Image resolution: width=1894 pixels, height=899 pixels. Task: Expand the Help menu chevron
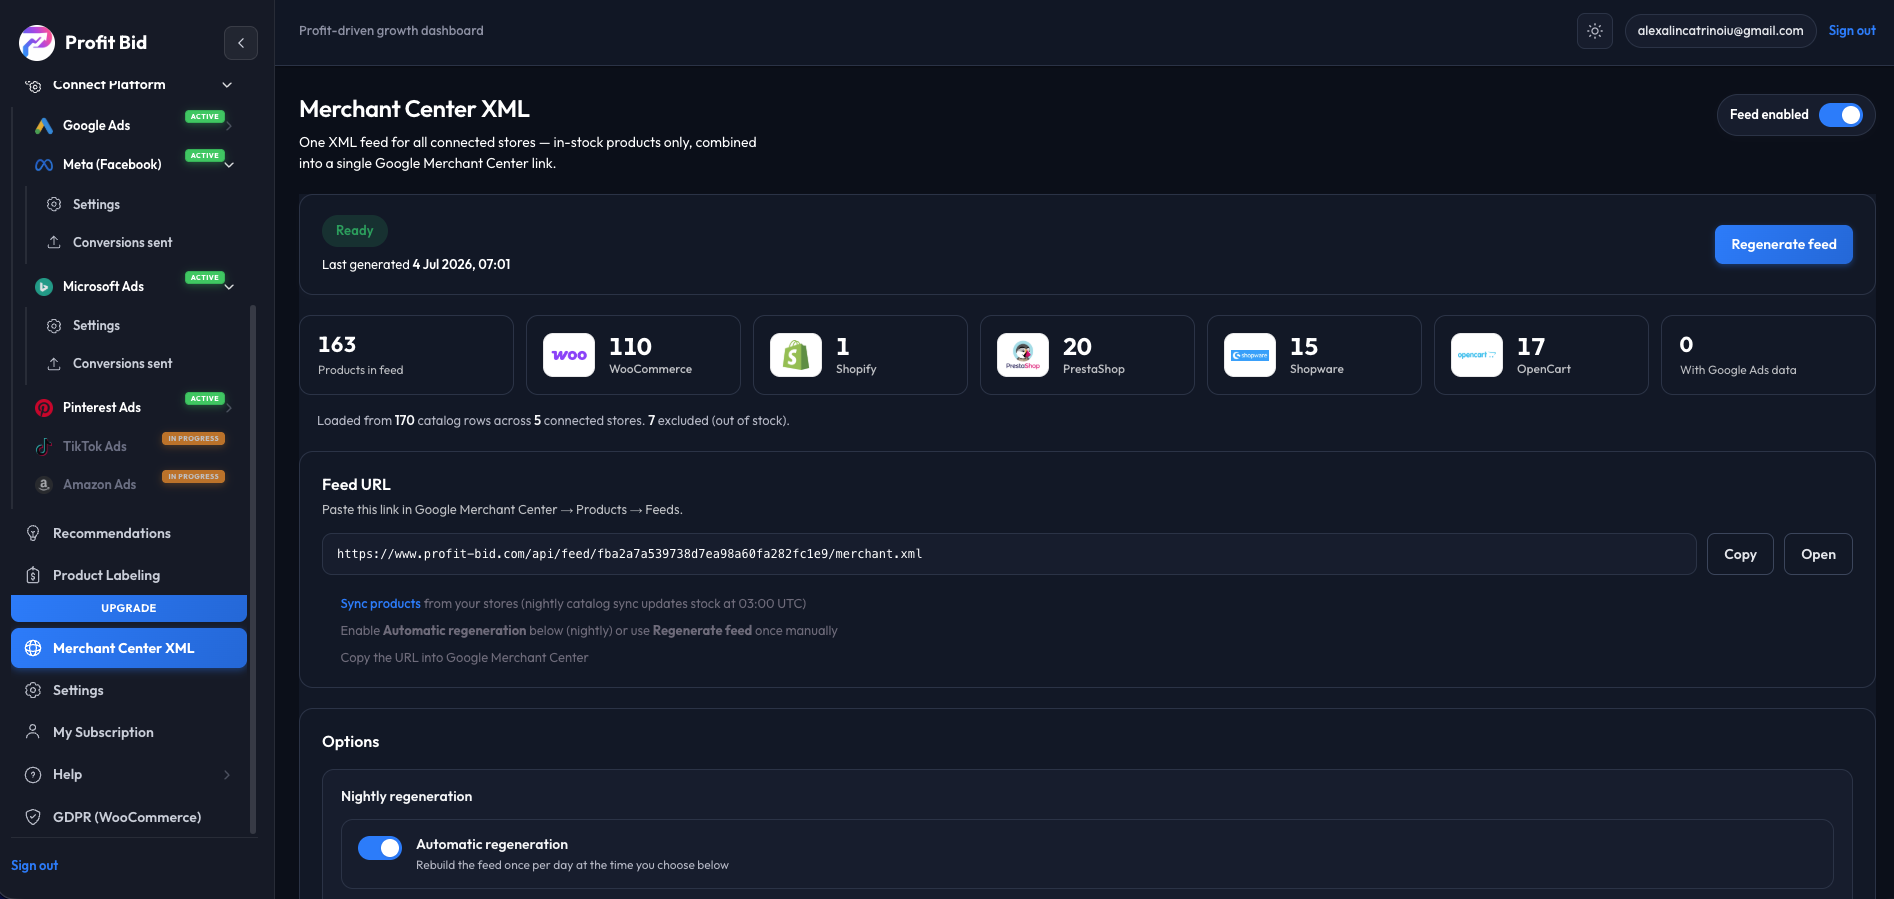(x=227, y=775)
